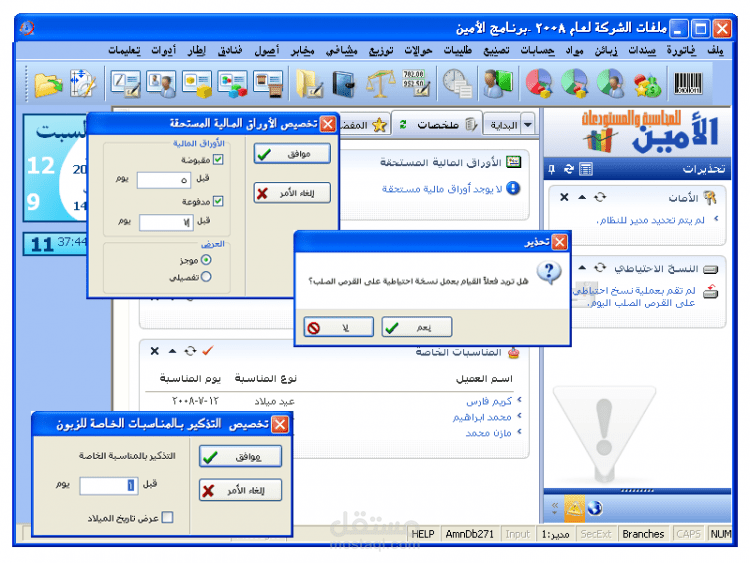Click the pin icon in تحذيرات header

[551, 169]
